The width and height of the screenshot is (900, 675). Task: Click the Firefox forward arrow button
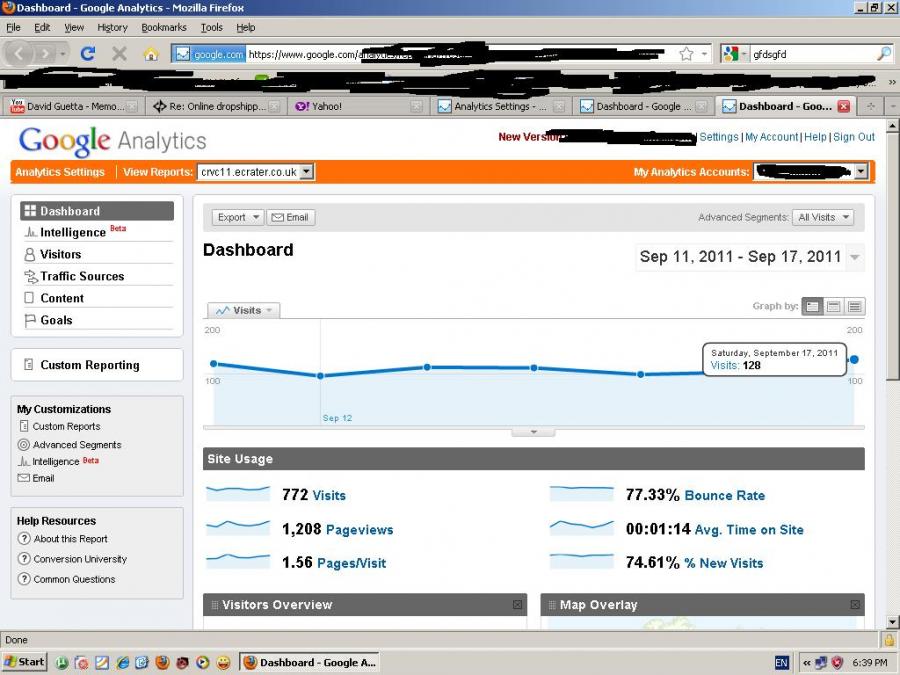tap(45, 54)
